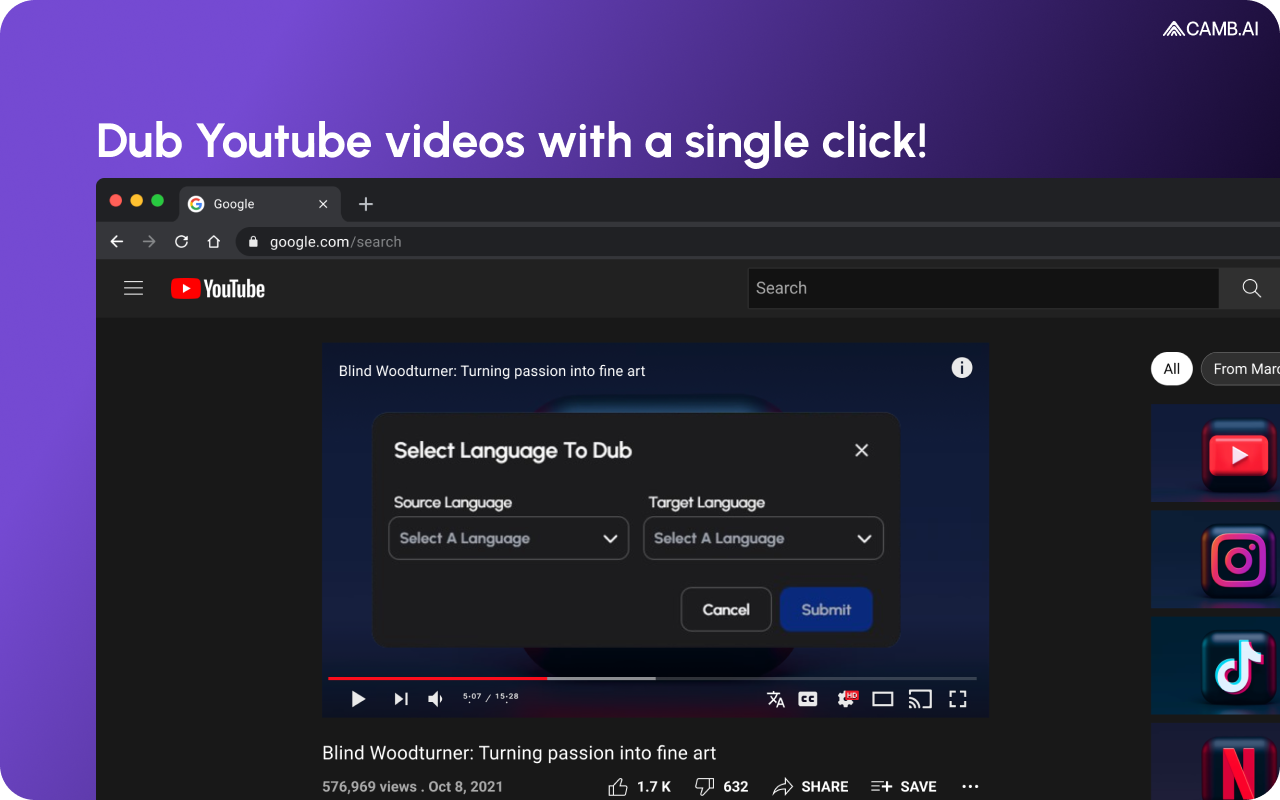1280x800 pixels.
Task: Select the All filter chip
Action: 1171,368
